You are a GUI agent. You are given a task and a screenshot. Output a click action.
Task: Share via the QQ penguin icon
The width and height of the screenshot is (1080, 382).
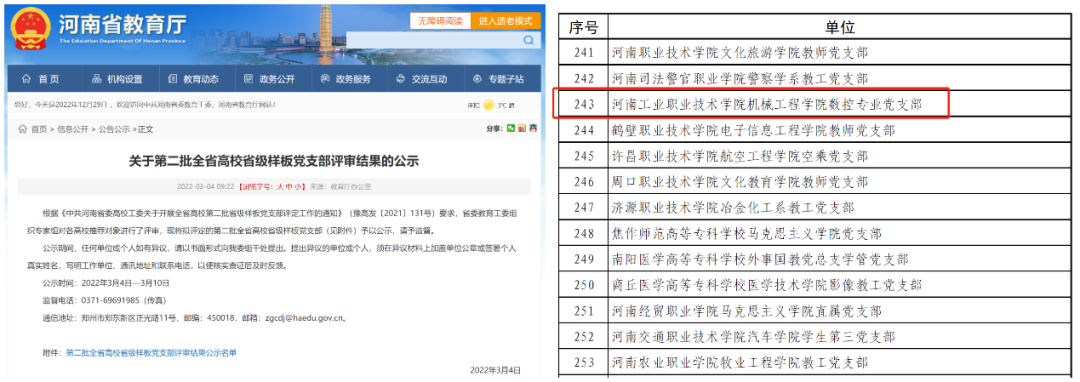(x=533, y=128)
